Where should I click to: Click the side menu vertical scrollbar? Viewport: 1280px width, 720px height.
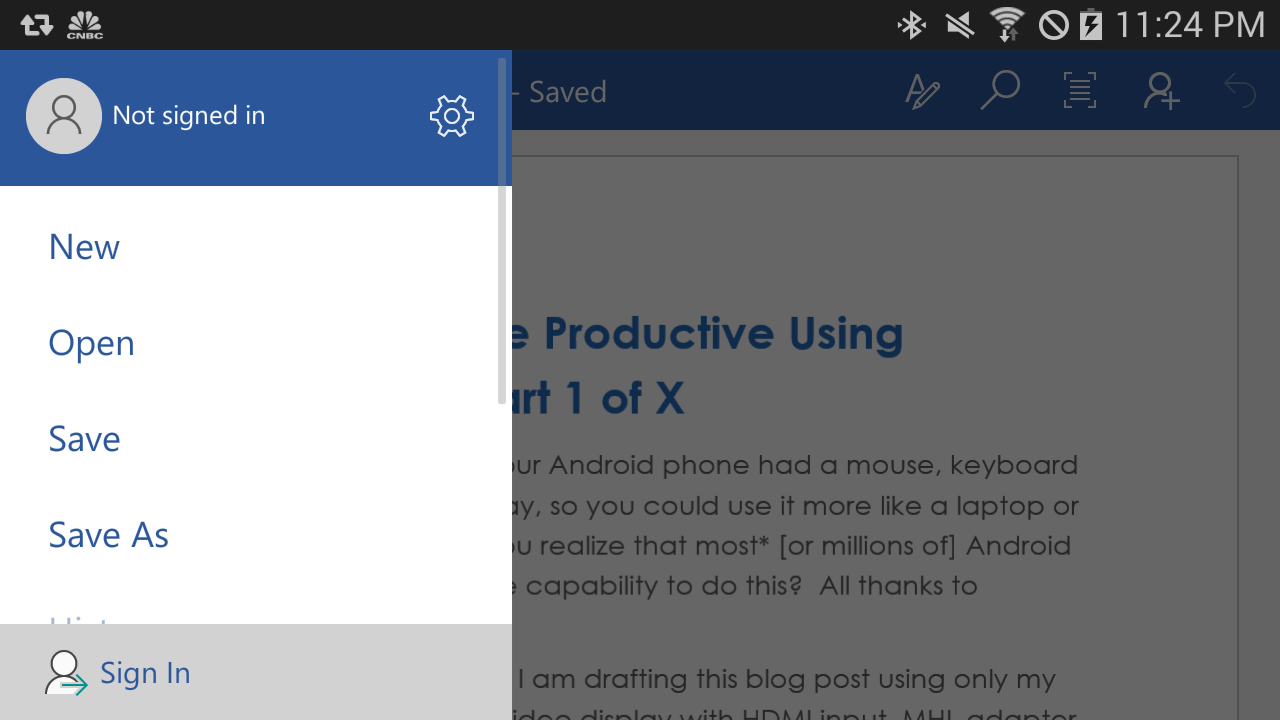502,230
